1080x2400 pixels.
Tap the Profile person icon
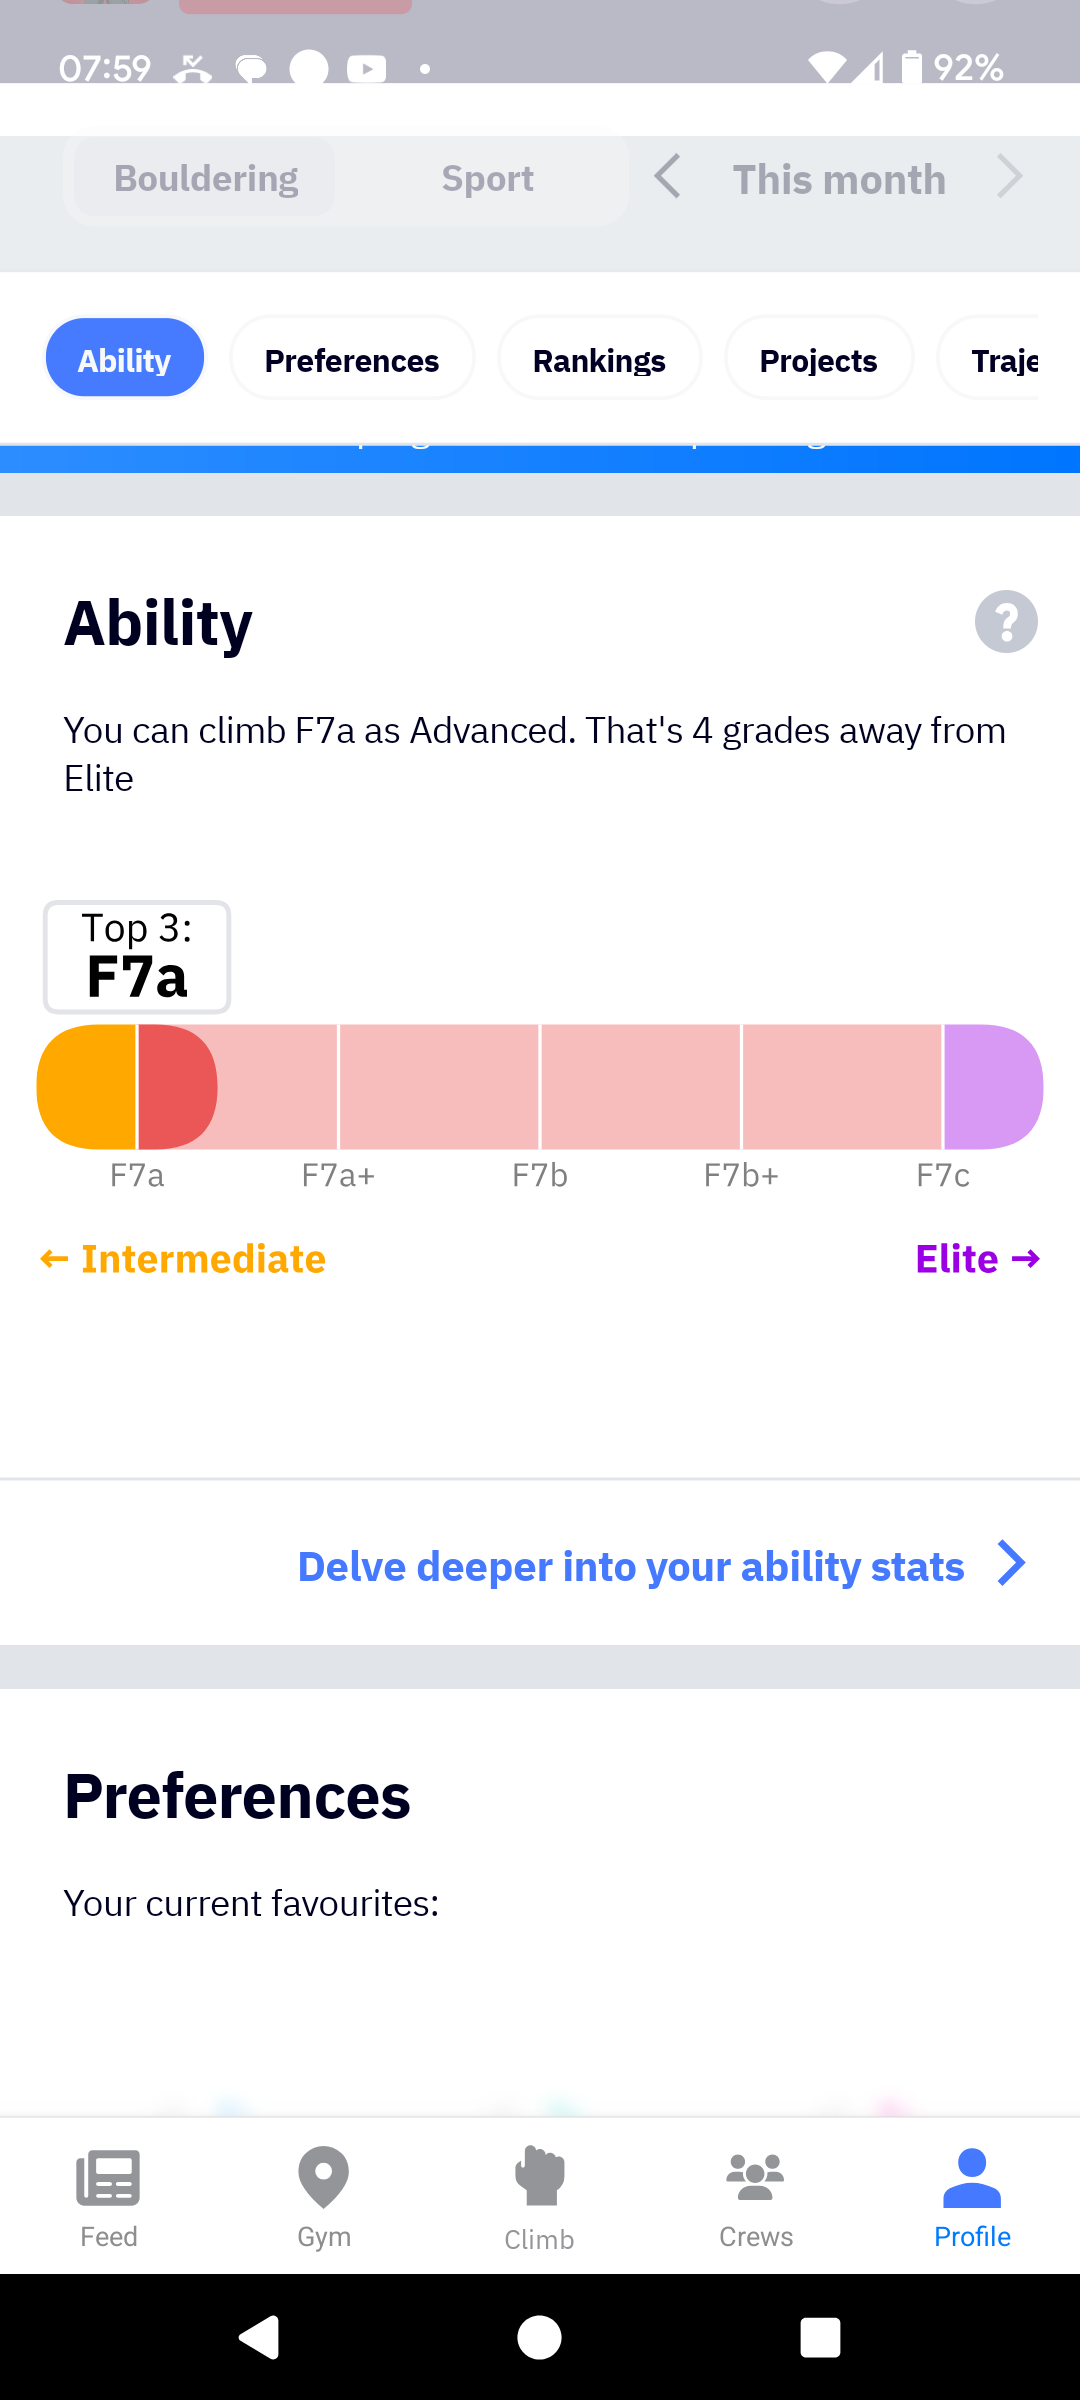(972, 2177)
